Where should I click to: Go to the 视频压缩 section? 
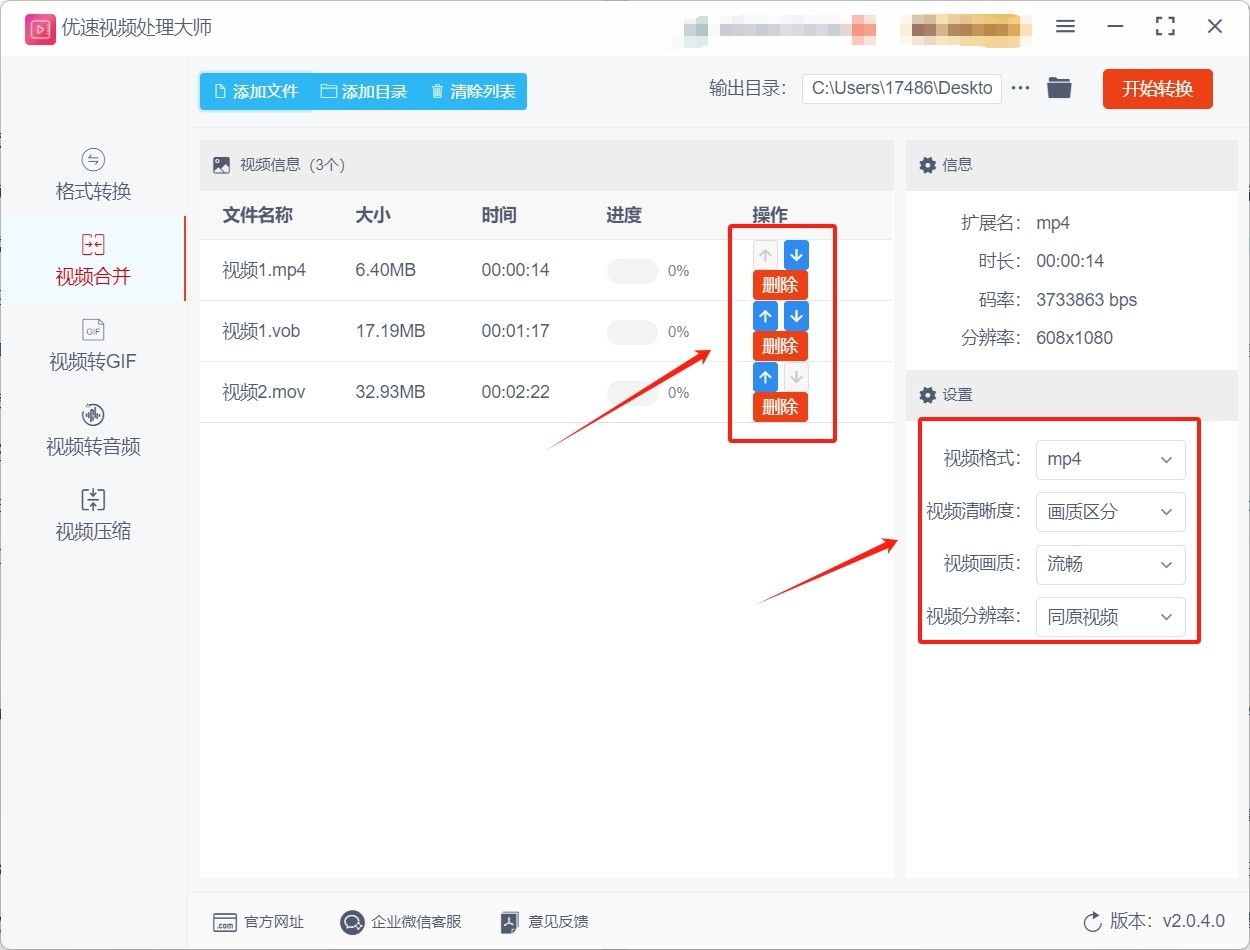click(93, 516)
